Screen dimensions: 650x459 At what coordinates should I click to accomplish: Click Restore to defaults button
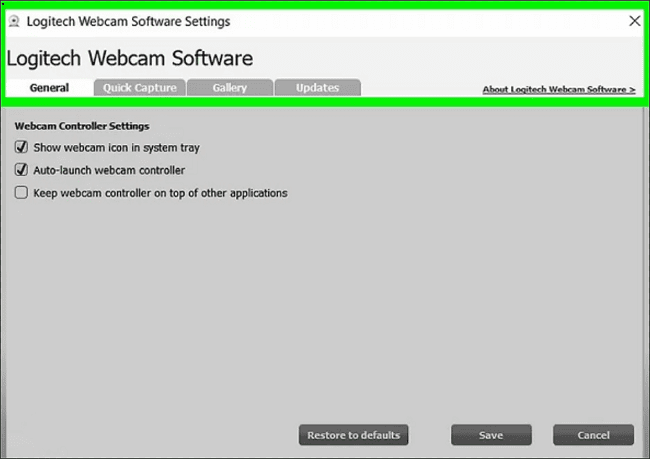click(x=354, y=435)
